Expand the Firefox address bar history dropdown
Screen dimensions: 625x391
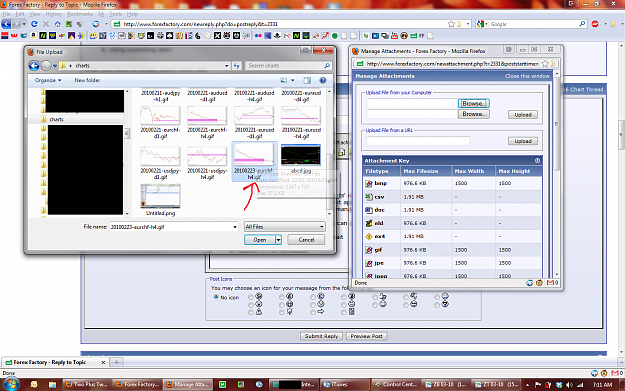click(468, 24)
